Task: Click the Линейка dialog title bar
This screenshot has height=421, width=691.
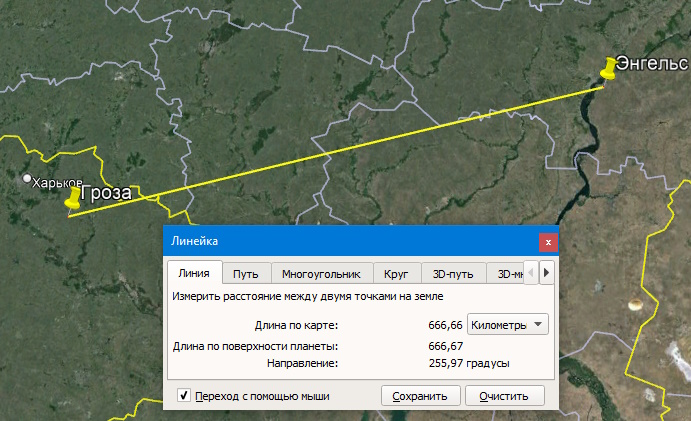Action: [x=351, y=242]
